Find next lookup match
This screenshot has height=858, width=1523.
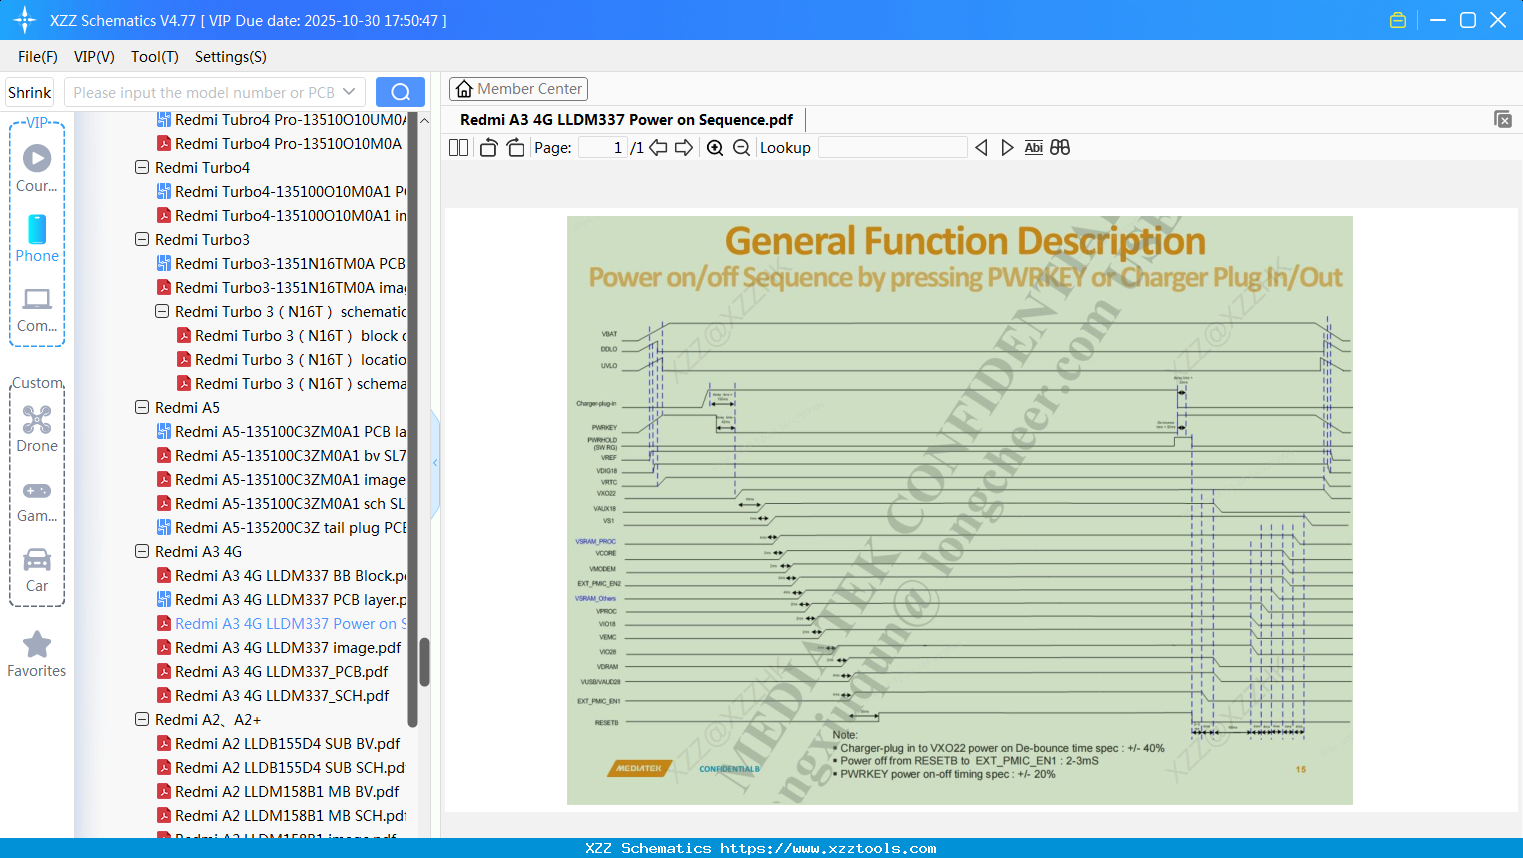1007,147
